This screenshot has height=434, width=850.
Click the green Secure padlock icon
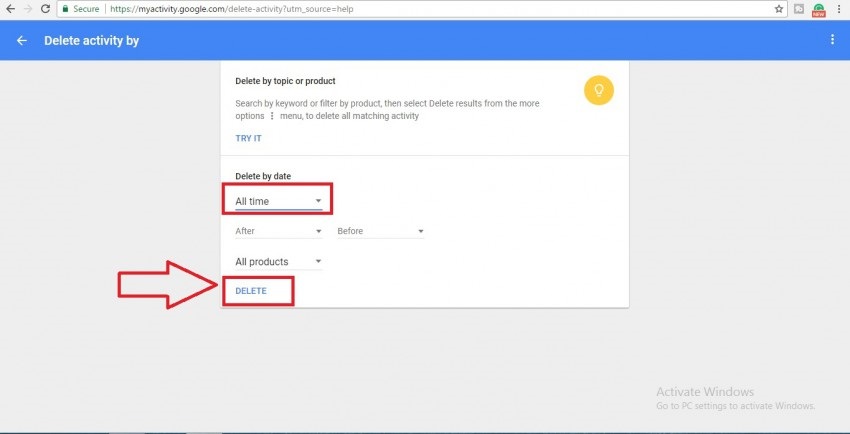[66, 9]
